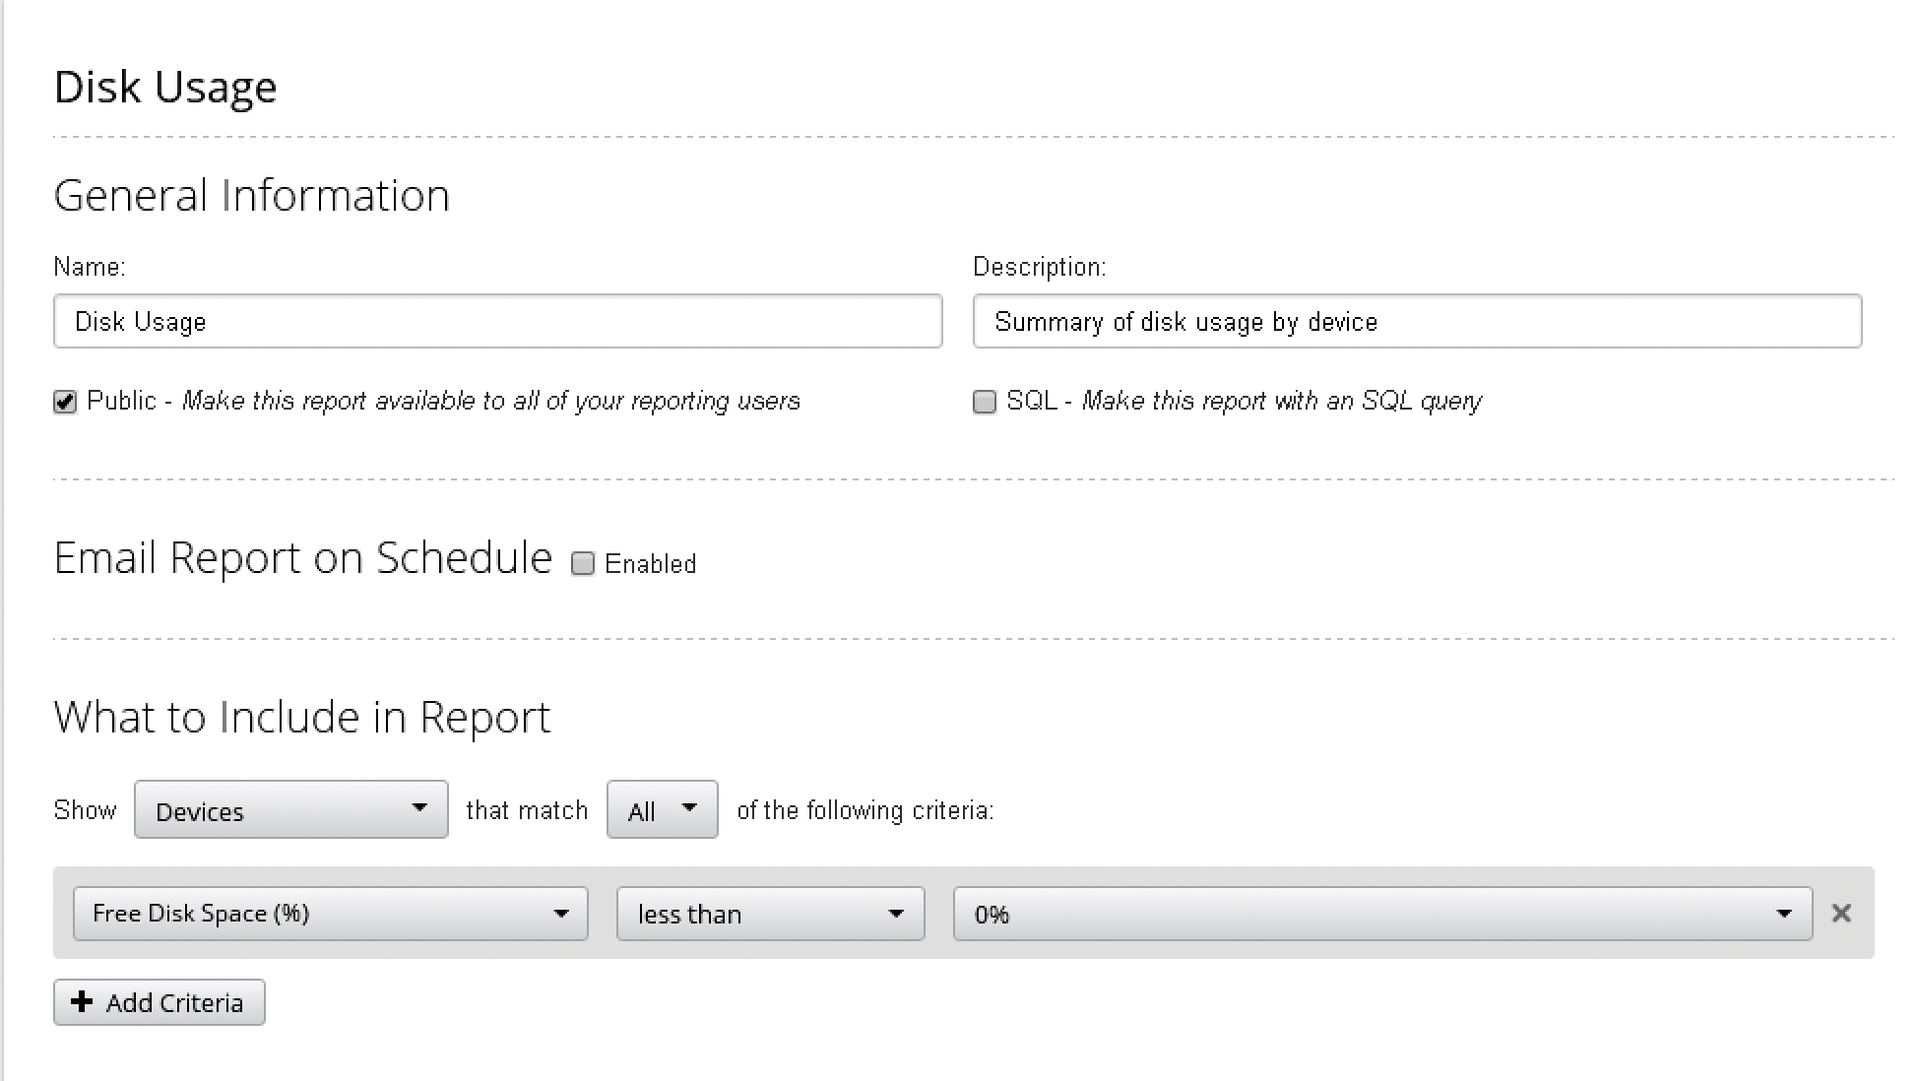Click the plus icon on Add Criteria
Image resolution: width=1920 pixels, height=1081 pixels.
click(83, 1002)
